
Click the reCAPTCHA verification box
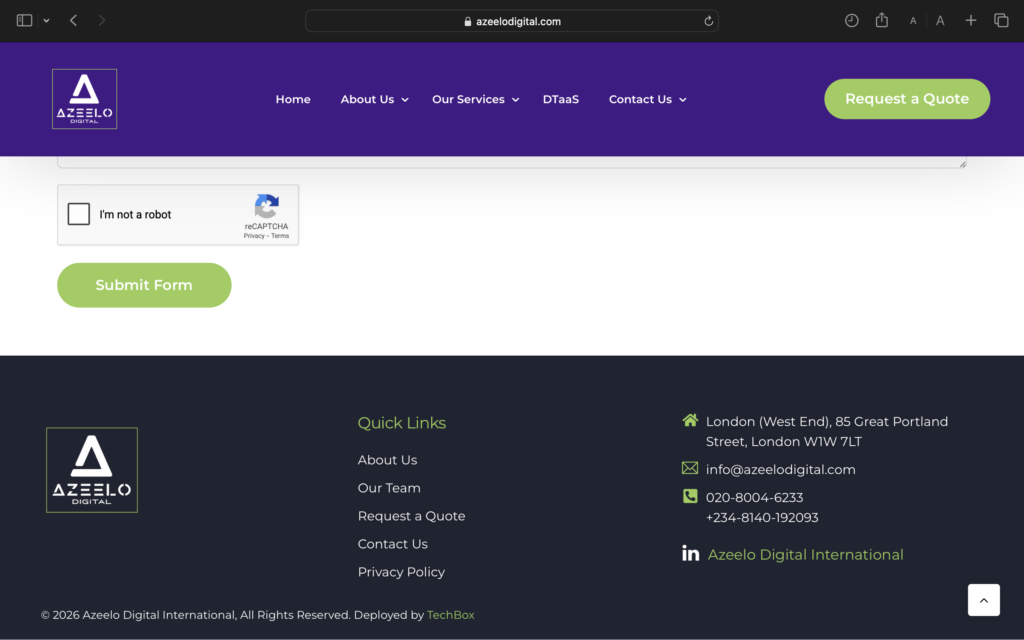pyautogui.click(x=178, y=214)
